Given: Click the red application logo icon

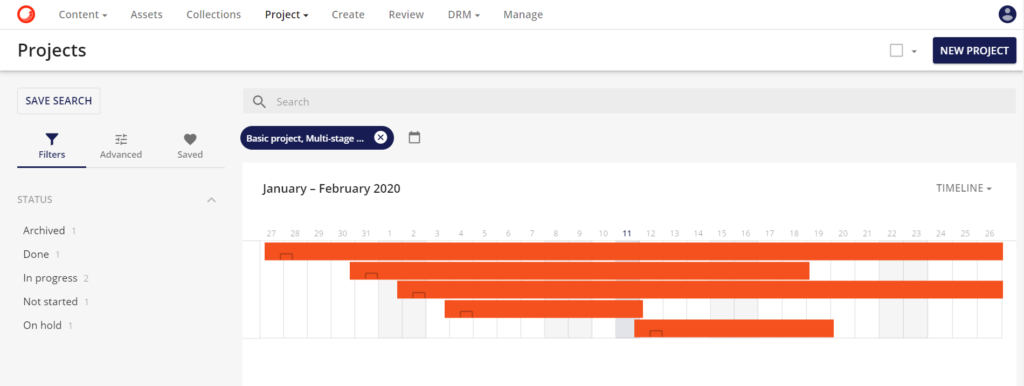Looking at the screenshot, I should coord(26,14).
